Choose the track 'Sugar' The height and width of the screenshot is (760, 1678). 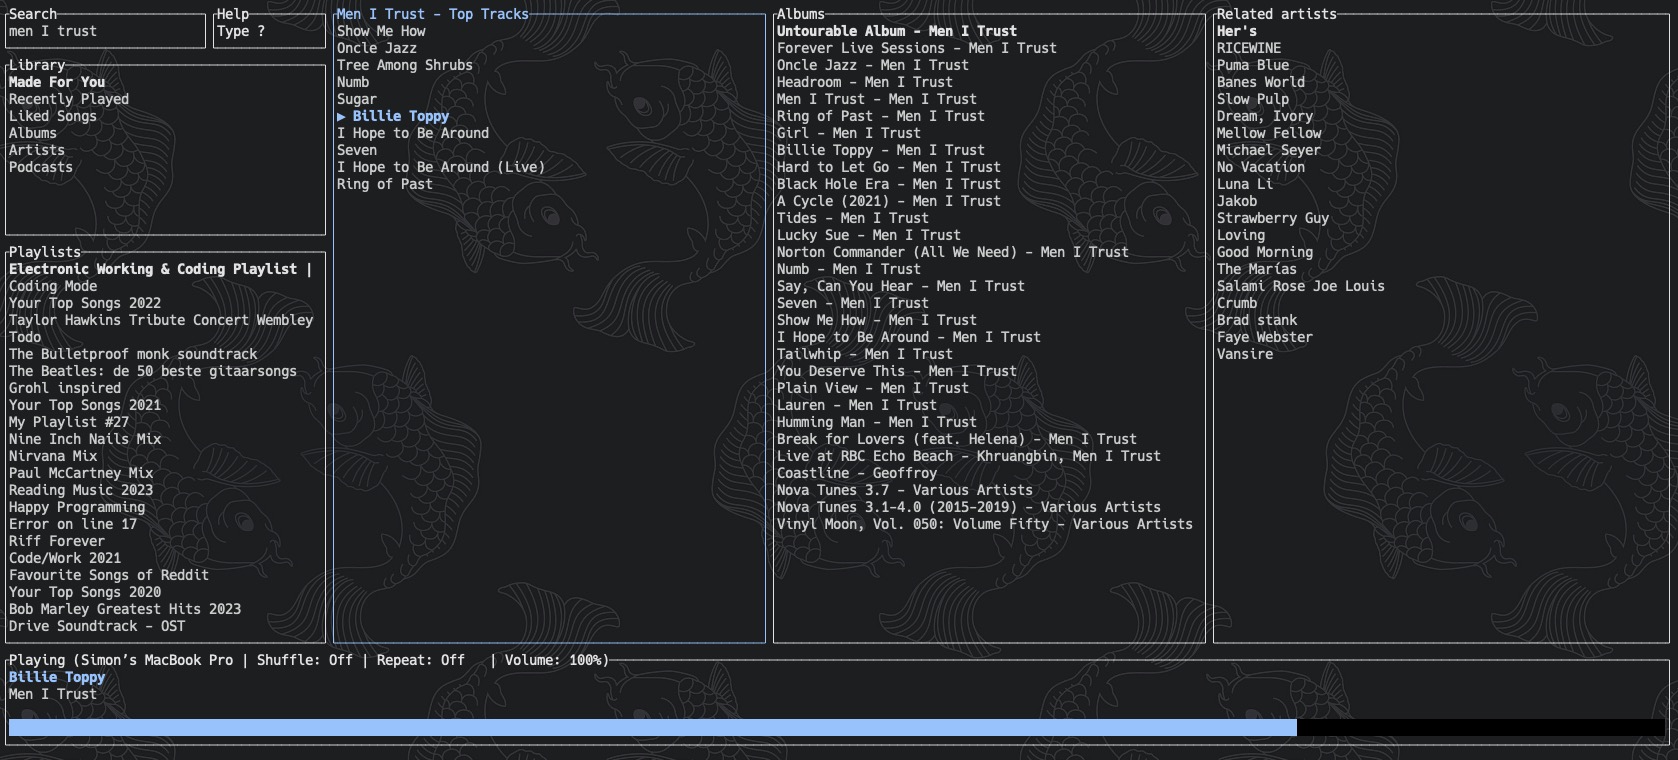point(357,99)
